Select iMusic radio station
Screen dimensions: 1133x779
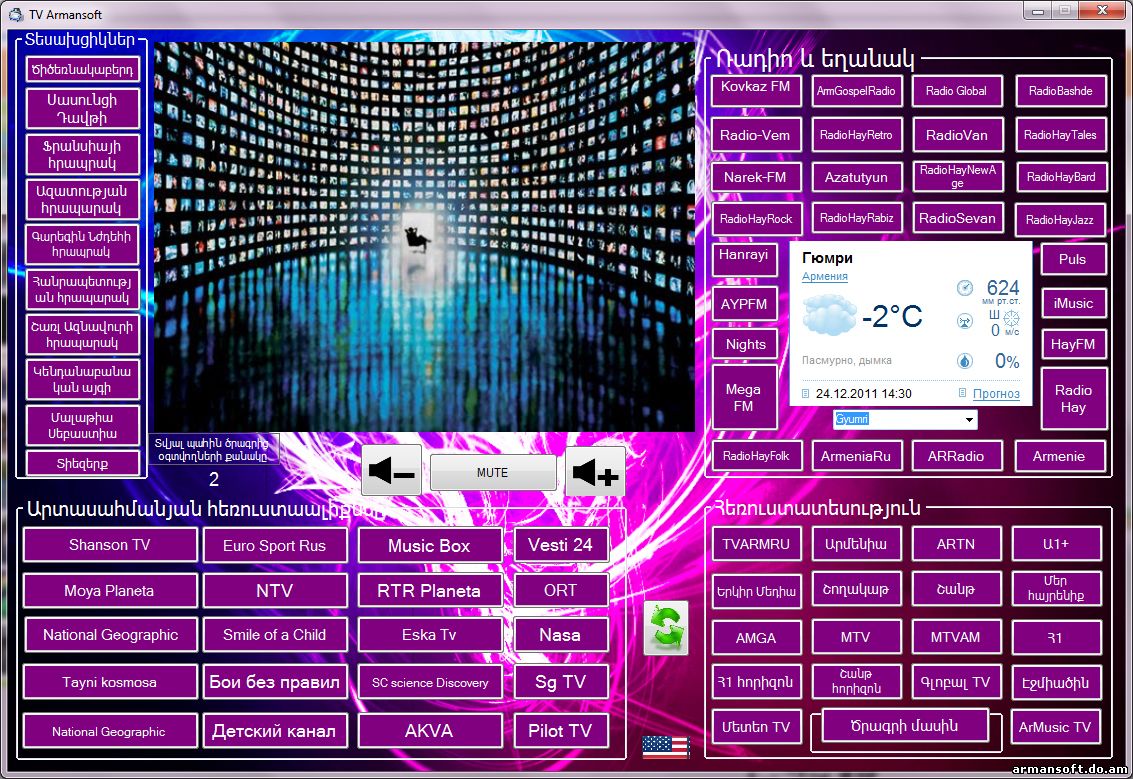[x=1073, y=303]
